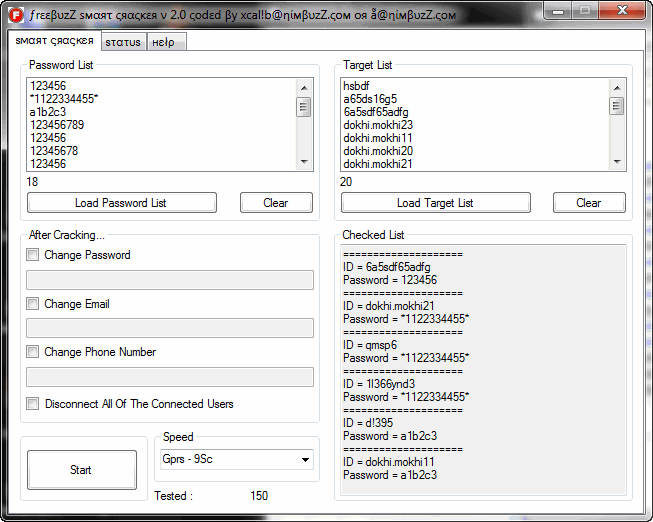Image resolution: width=653 pixels, height=522 pixels.
Task: Click ID = dokhi.mokhi11 in Checked List
Action: pyautogui.click(x=389, y=462)
